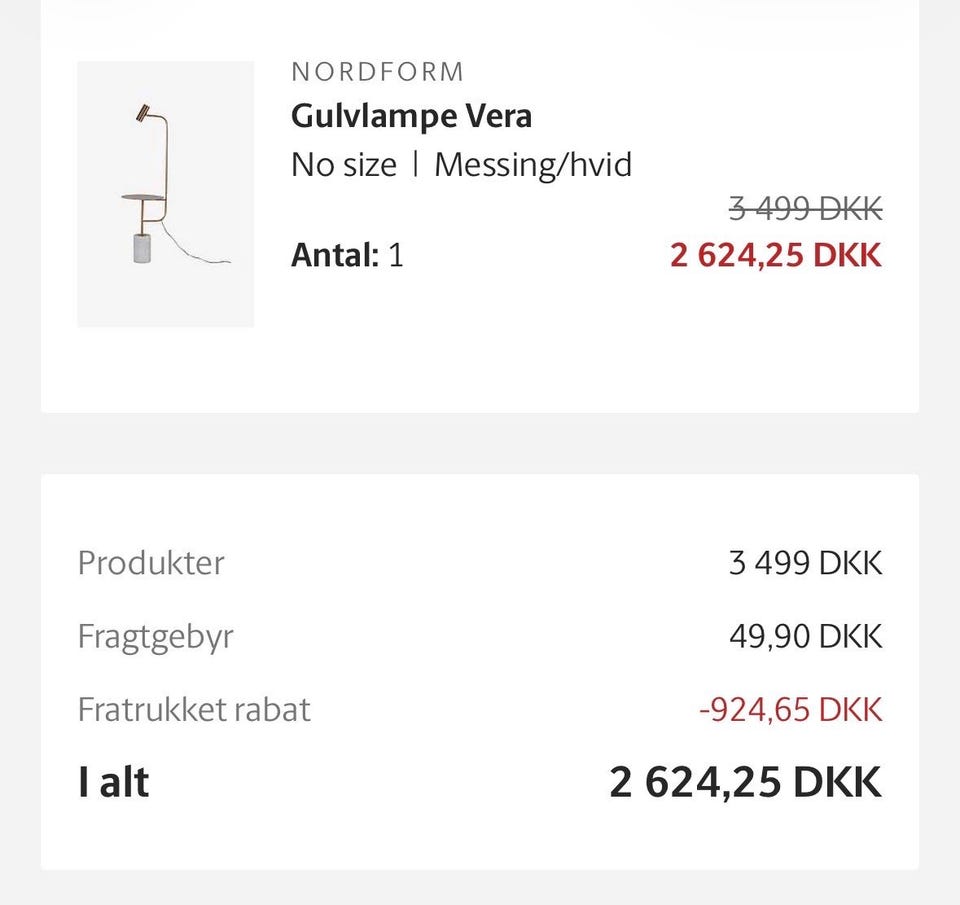Click the Messing/hvid color variant text
Image resolution: width=960 pixels, height=905 pixels.
click(533, 164)
